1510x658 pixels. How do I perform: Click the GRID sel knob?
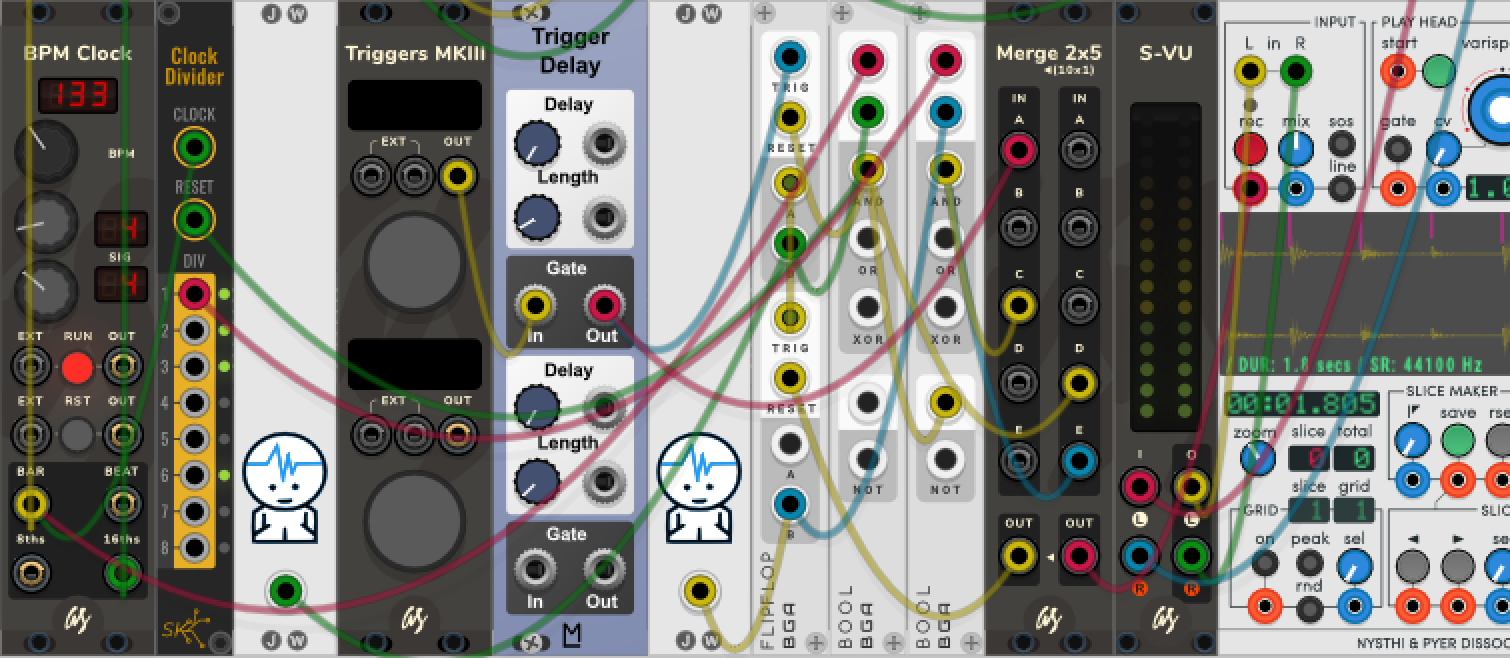[1355, 567]
